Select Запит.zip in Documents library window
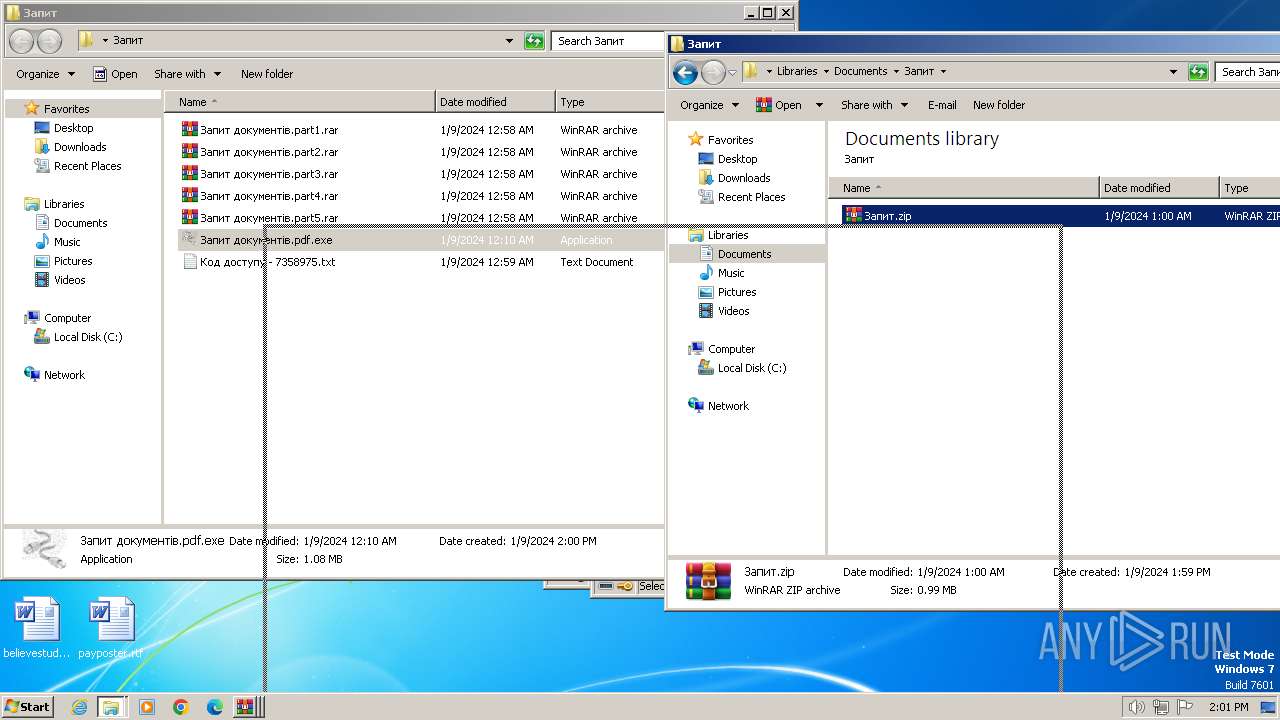 [x=878, y=216]
